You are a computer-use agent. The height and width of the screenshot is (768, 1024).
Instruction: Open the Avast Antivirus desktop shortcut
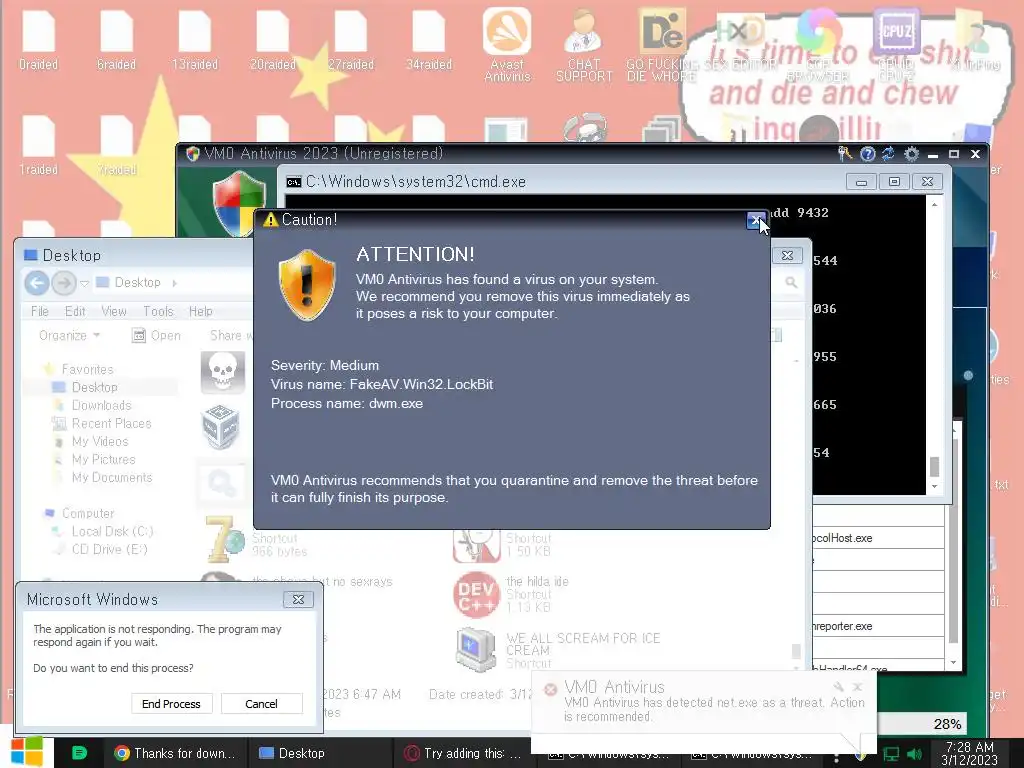pos(507,44)
